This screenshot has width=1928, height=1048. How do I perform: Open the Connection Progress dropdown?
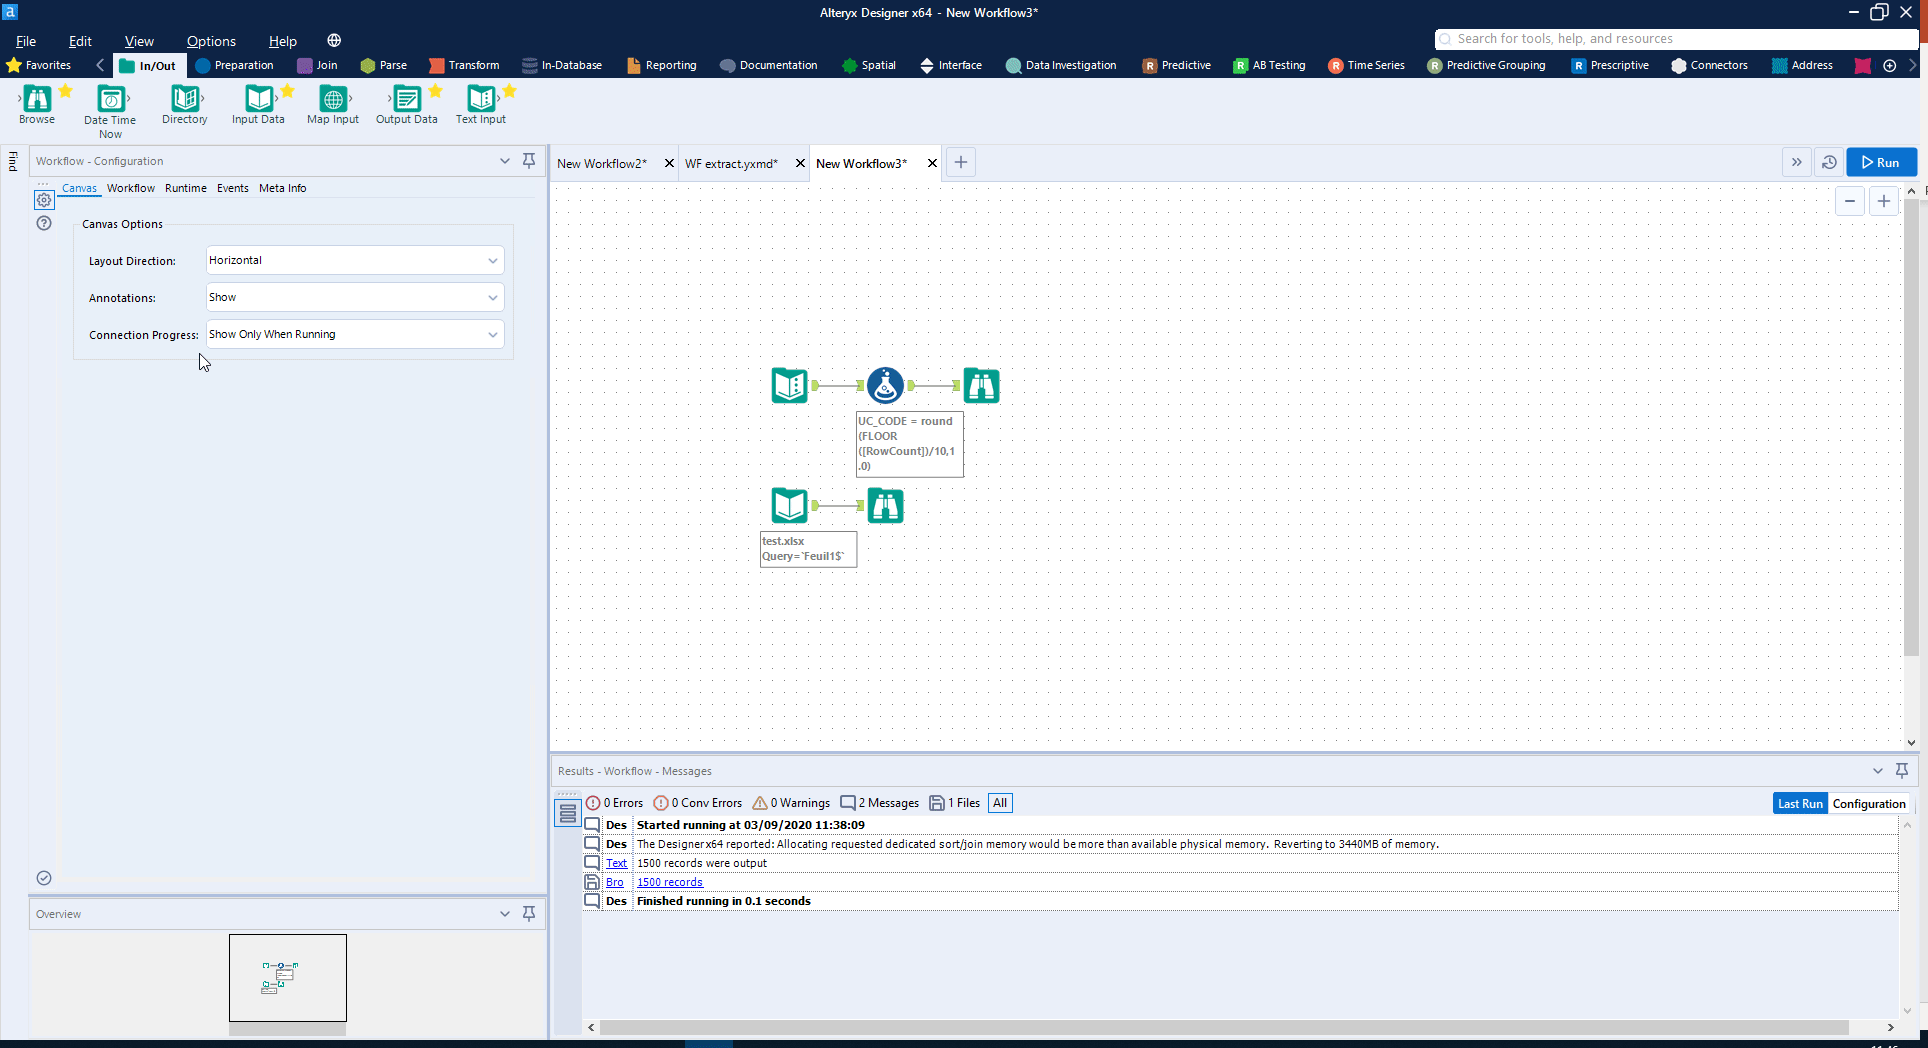355,334
